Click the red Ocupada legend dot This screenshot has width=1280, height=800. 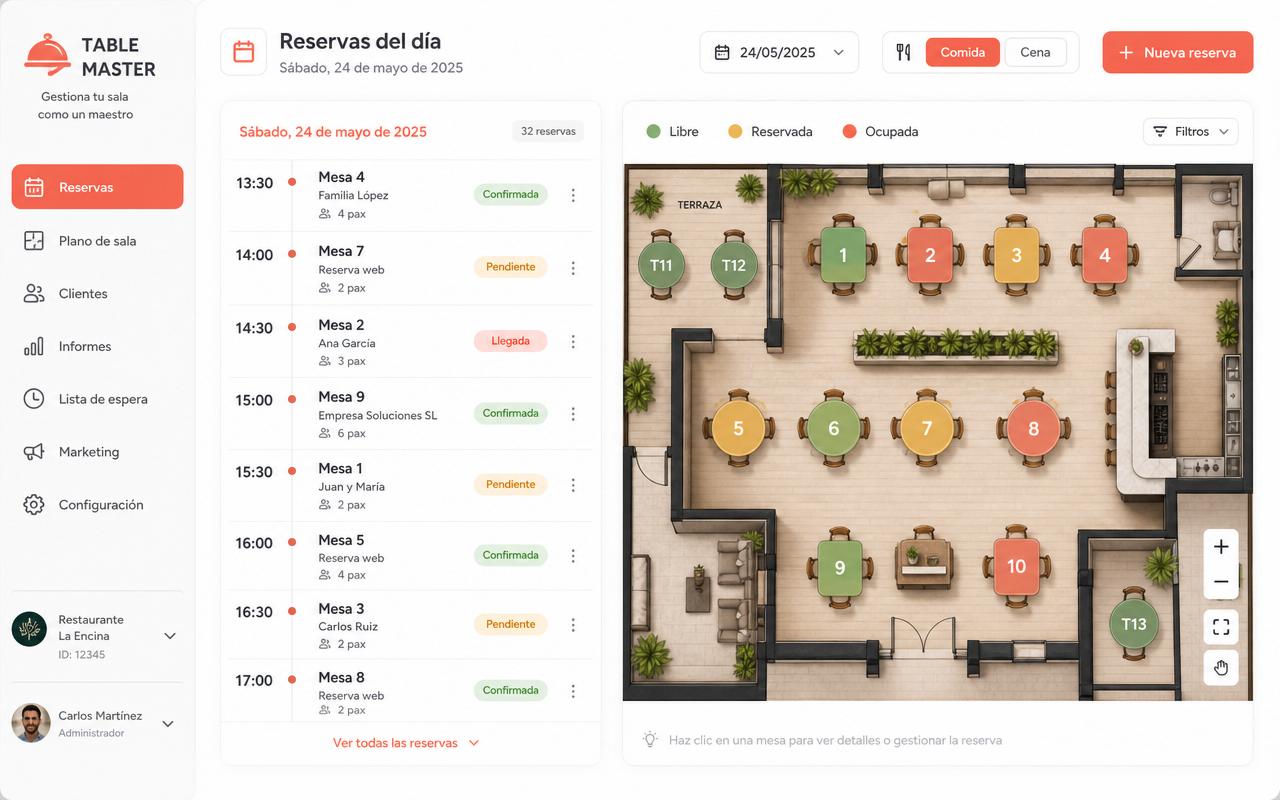tap(849, 131)
